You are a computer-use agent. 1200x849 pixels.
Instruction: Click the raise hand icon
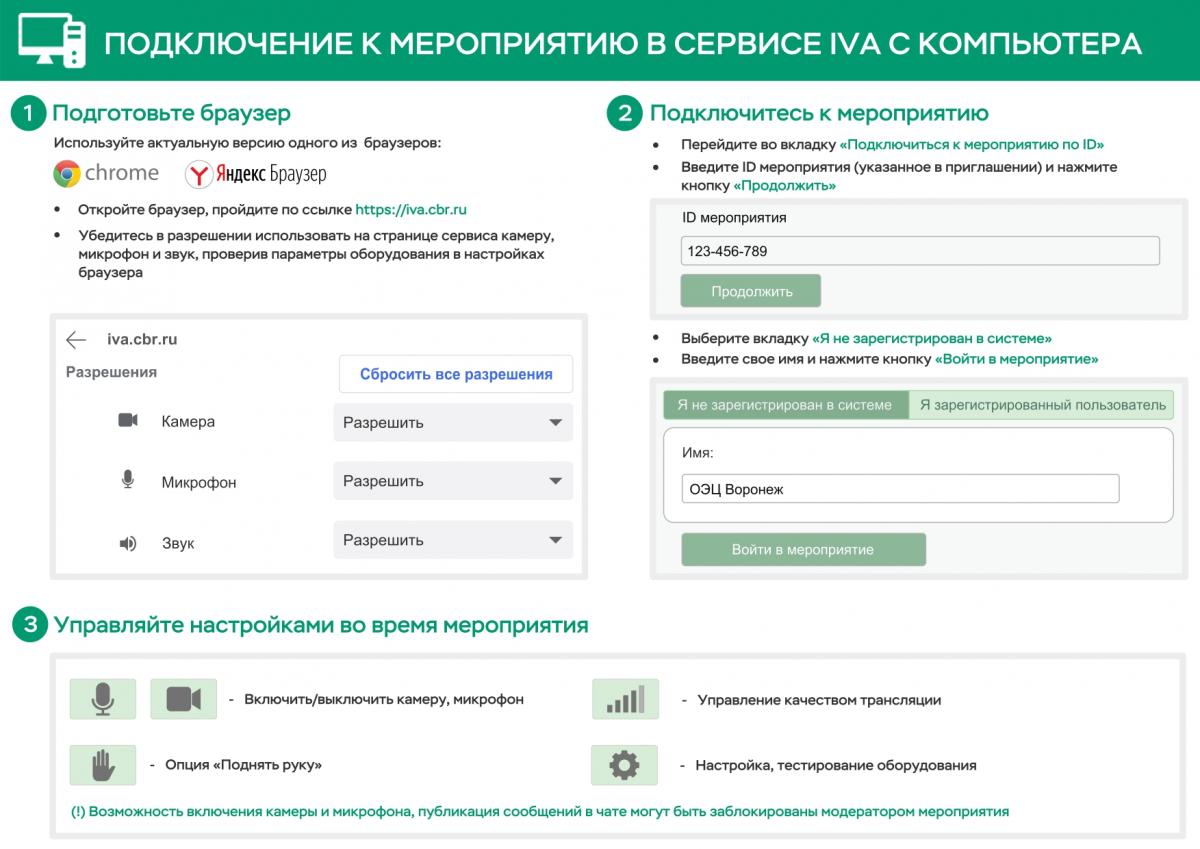102,765
